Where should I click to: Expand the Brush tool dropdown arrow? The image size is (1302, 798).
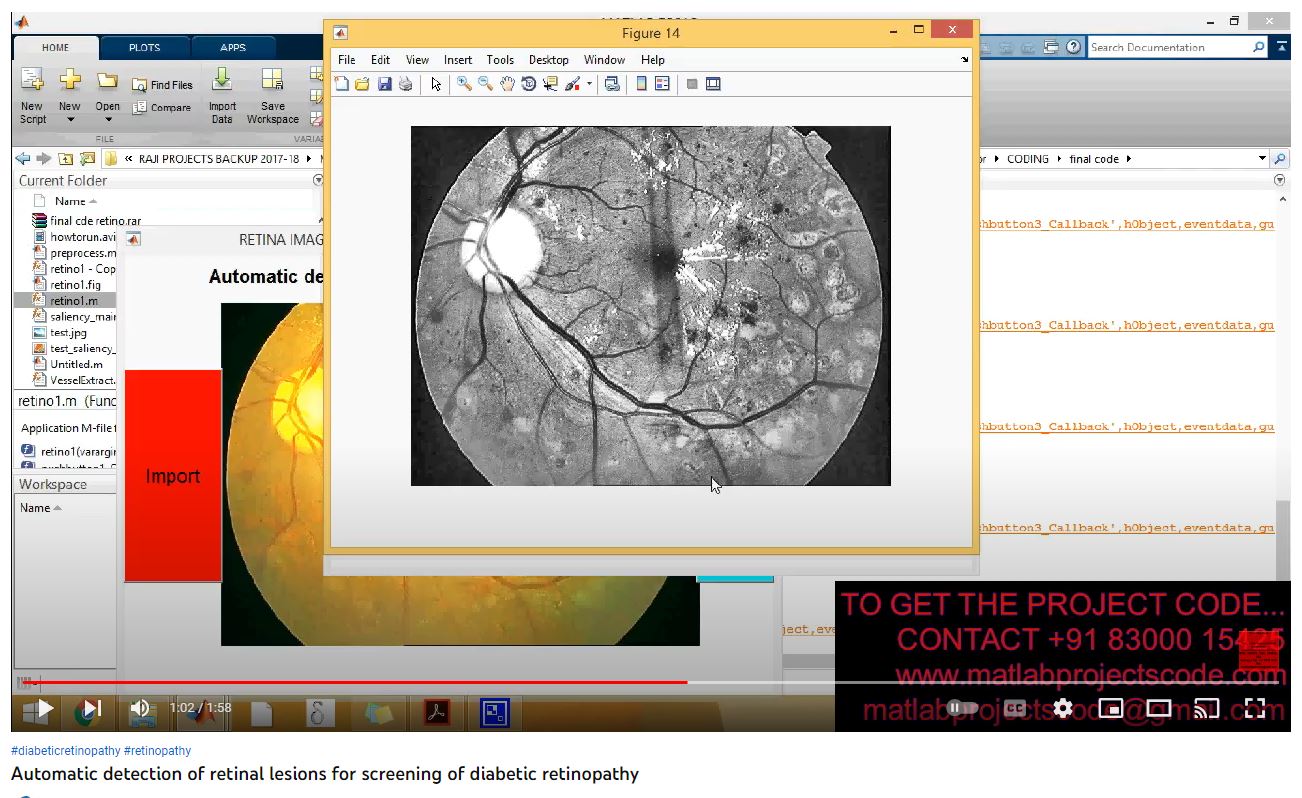[x=589, y=84]
